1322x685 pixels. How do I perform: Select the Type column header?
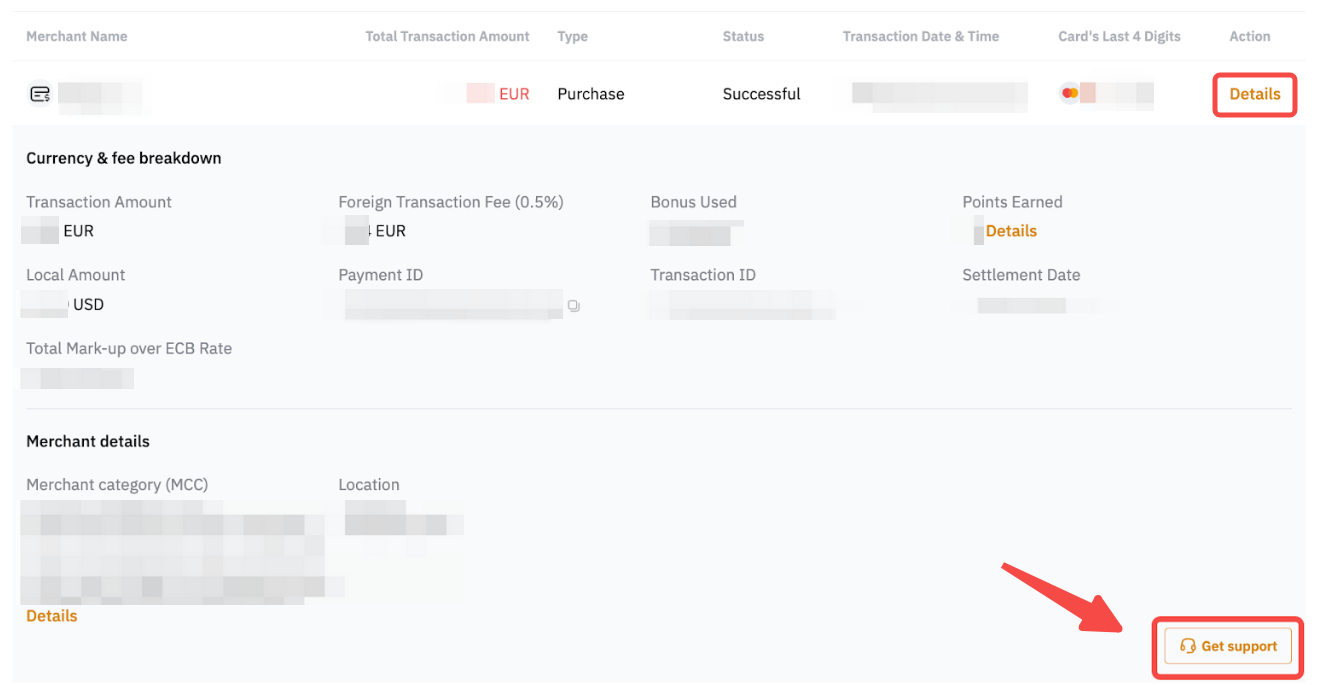(x=572, y=37)
